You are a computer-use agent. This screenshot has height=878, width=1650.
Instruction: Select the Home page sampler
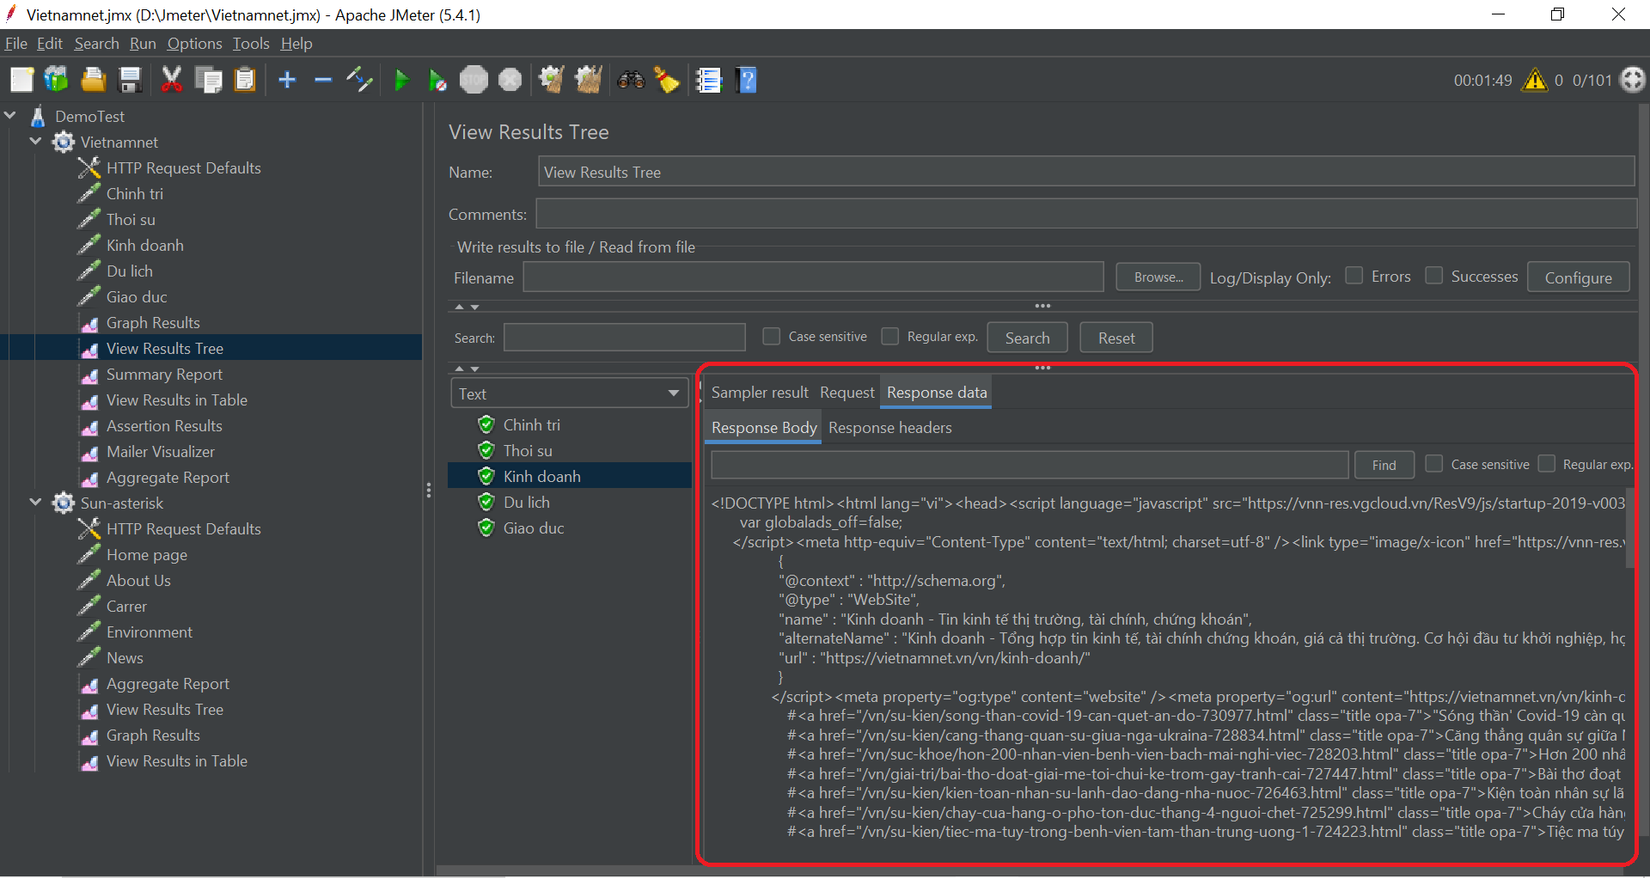(x=146, y=555)
